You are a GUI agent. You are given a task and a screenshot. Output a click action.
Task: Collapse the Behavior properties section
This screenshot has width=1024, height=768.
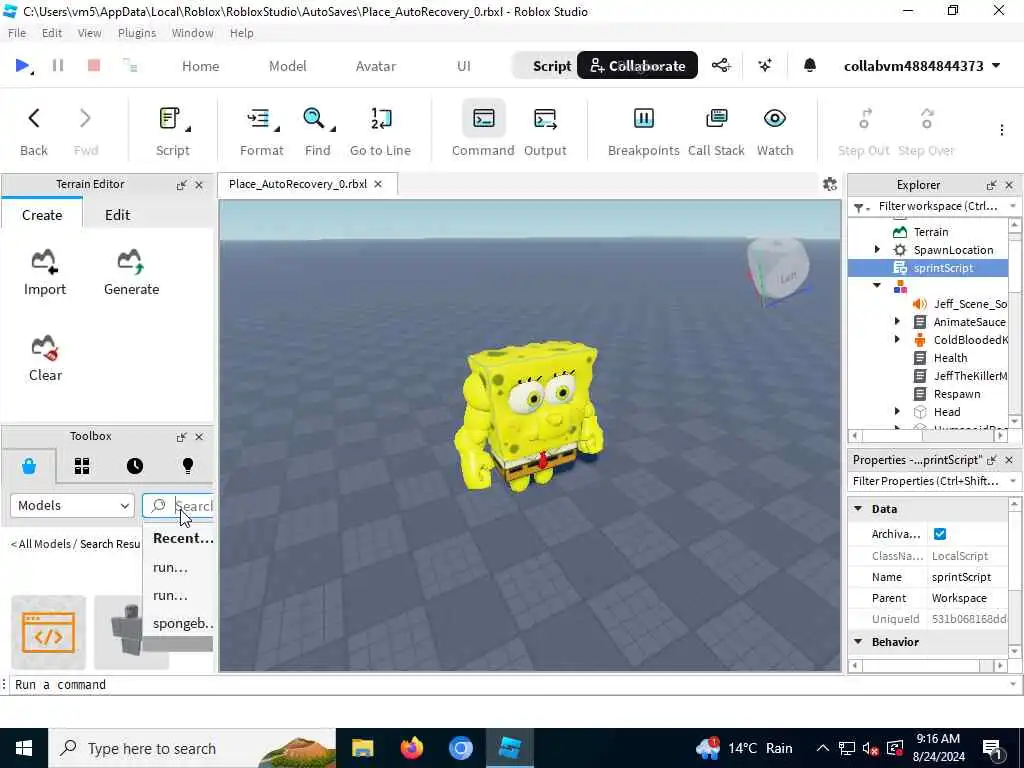(x=858, y=642)
